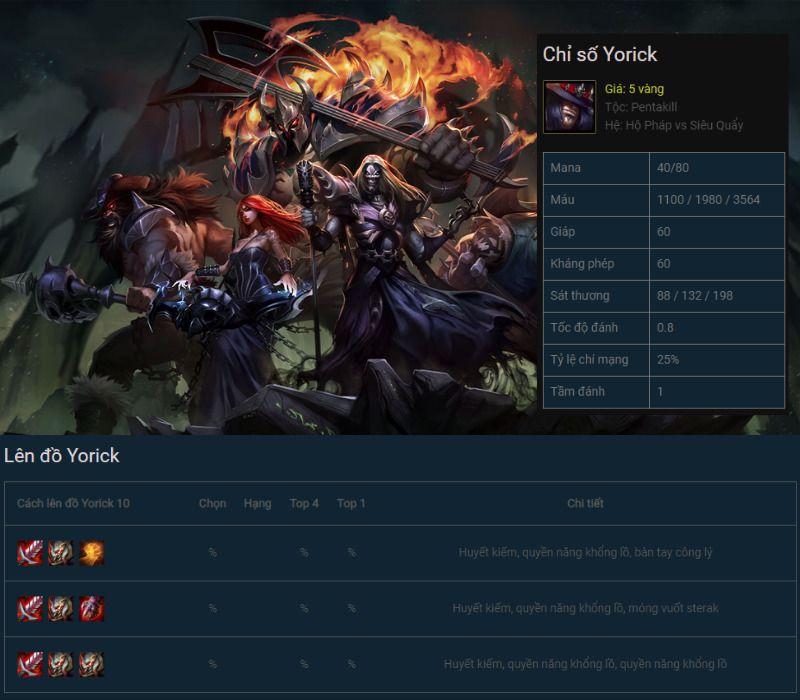Click the Top 4 column header

coord(304,504)
